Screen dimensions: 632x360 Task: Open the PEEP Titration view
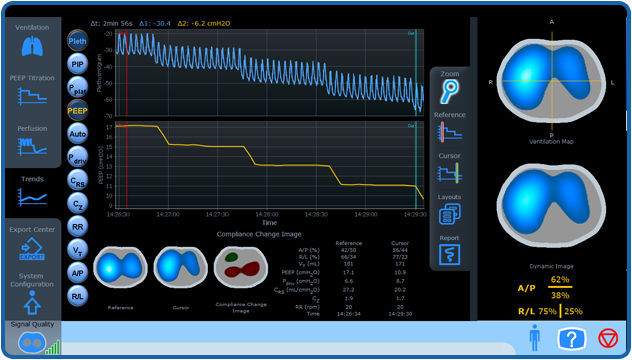(x=32, y=97)
